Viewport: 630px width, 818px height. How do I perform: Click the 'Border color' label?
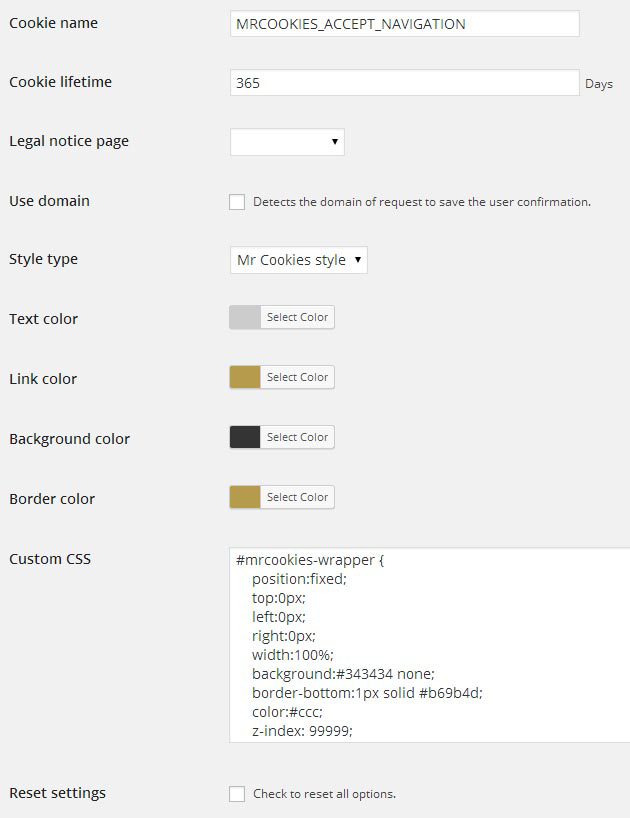click(52, 499)
